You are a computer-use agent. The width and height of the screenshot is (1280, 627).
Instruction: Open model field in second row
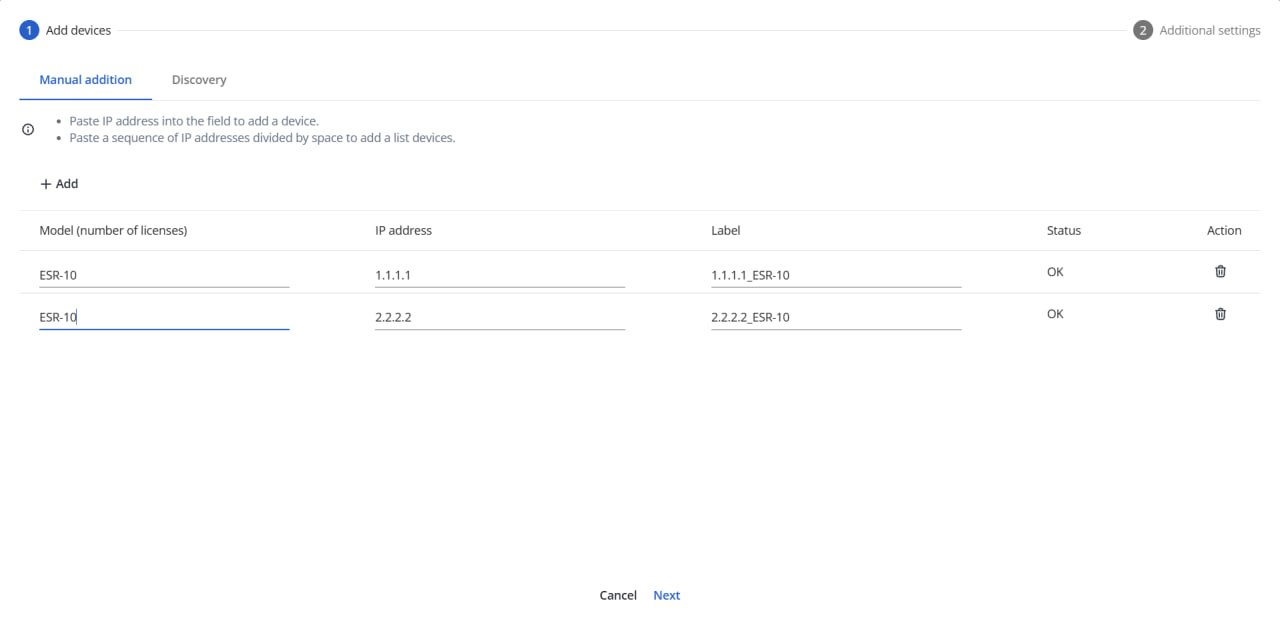[x=164, y=317]
